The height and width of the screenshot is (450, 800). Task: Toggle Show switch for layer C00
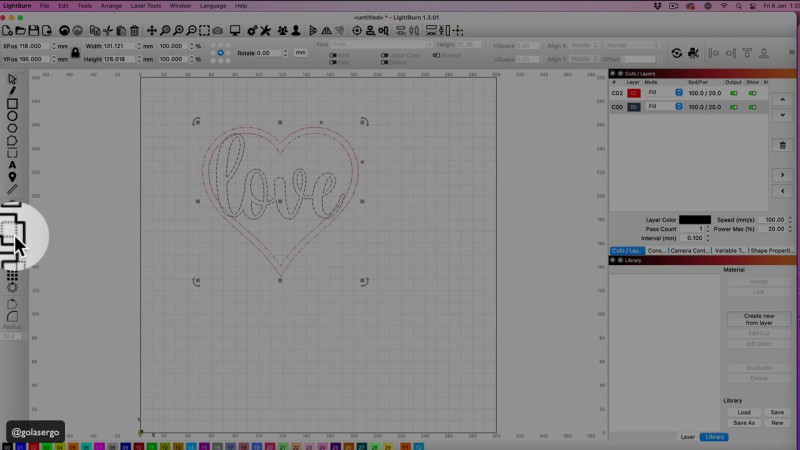point(753,106)
